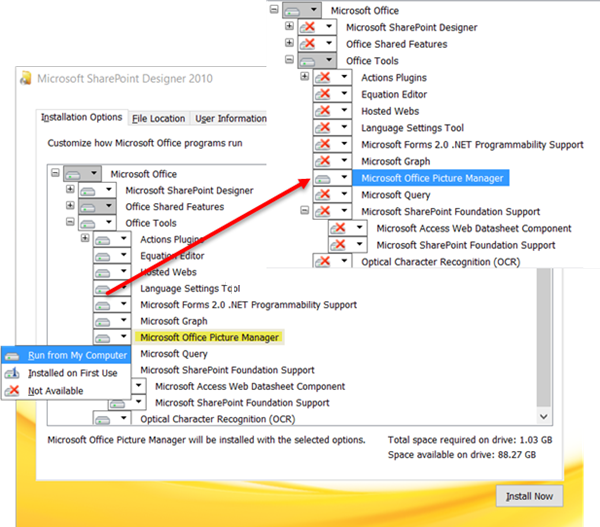
Task: Expand Office Shared Features node in dialog
Action: (70, 206)
